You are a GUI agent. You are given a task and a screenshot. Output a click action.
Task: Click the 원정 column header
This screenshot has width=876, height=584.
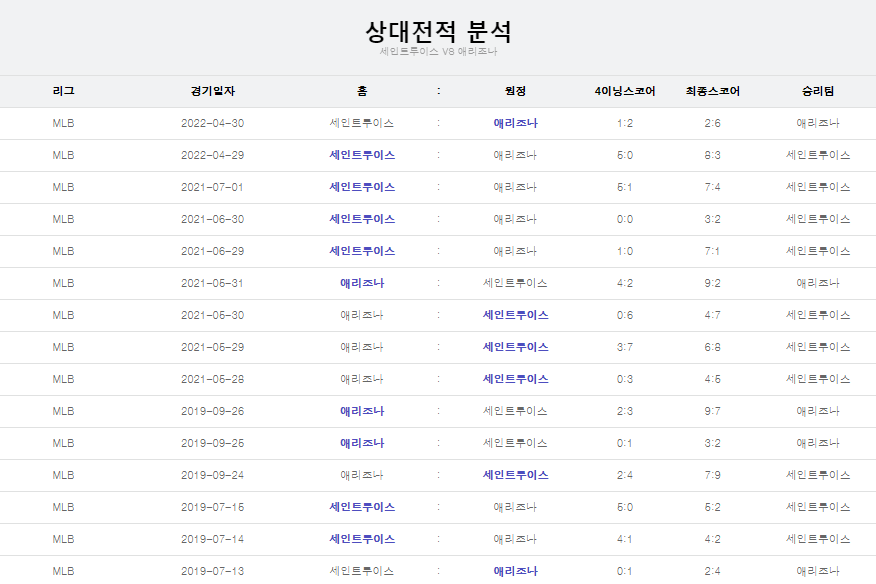tap(515, 91)
